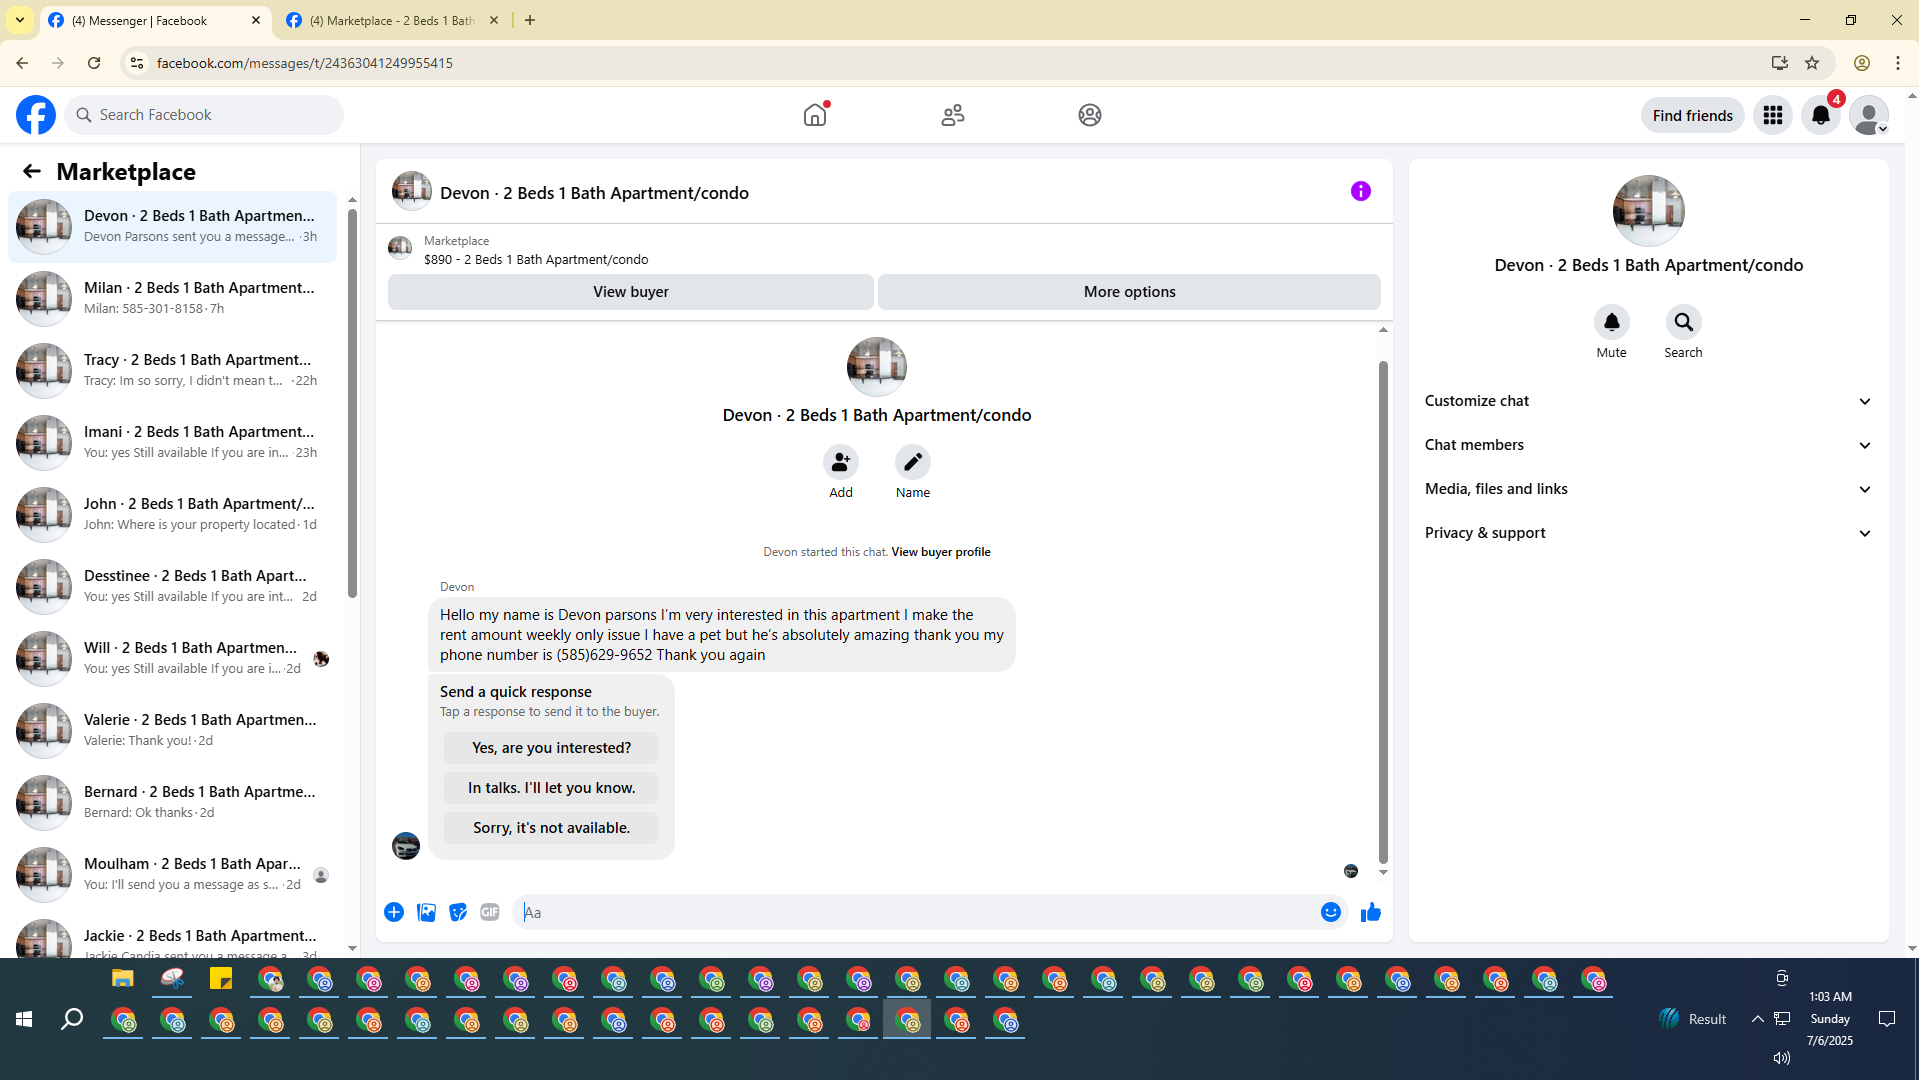Expand Chat members section
This screenshot has width=1919, height=1080.
tap(1648, 445)
